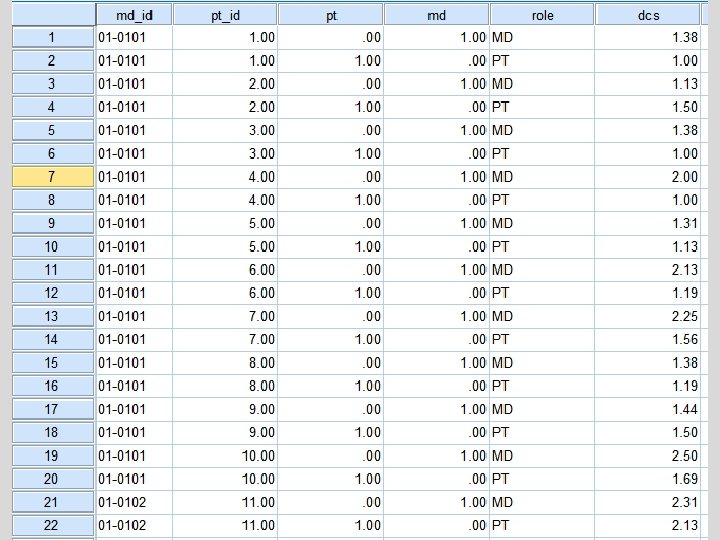Viewport: 720px width, 540px height.
Task: Select row header 11
Action: tap(53, 270)
